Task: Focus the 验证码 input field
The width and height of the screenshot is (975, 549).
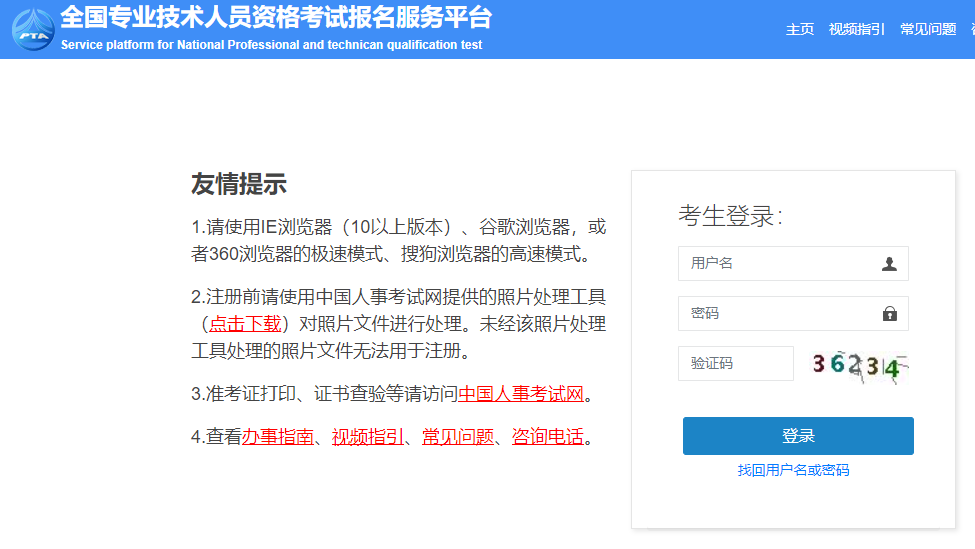Action: pyautogui.click(x=736, y=363)
